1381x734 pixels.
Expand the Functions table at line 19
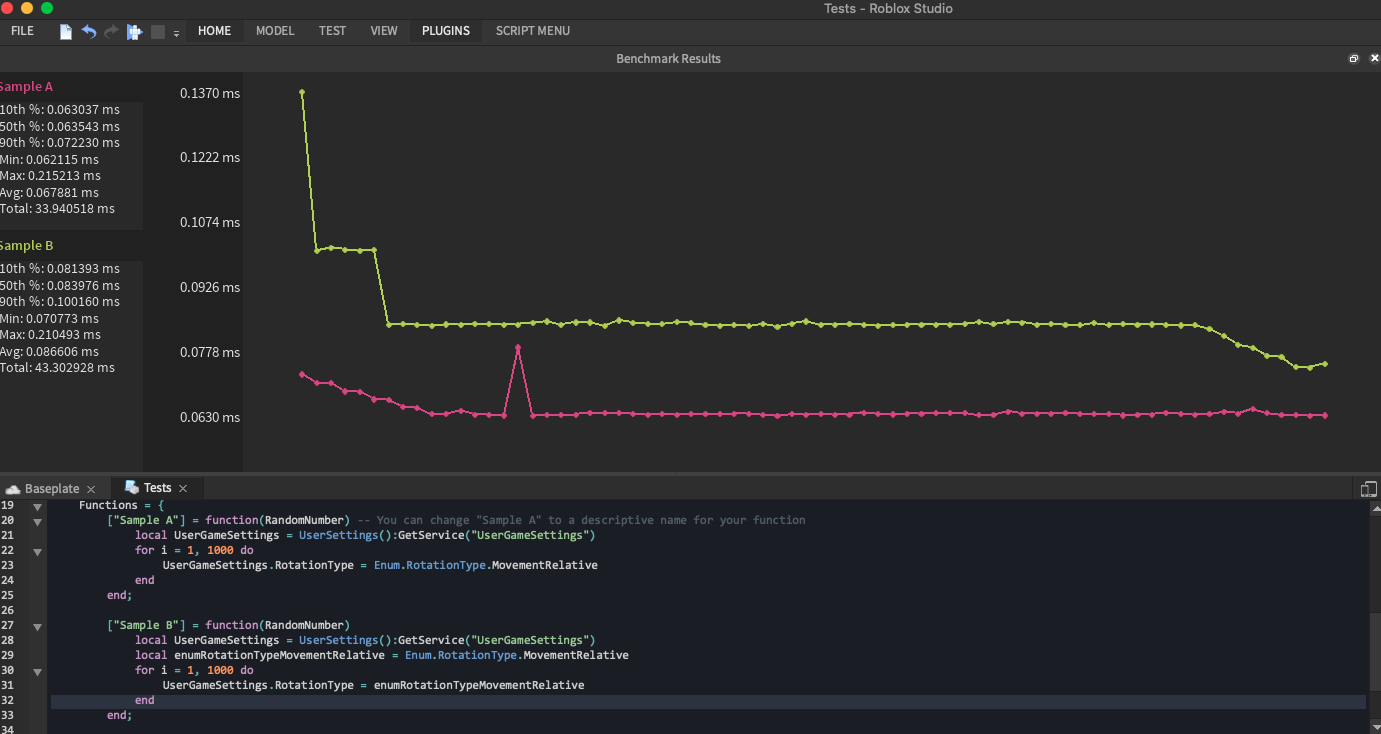[x=36, y=505]
